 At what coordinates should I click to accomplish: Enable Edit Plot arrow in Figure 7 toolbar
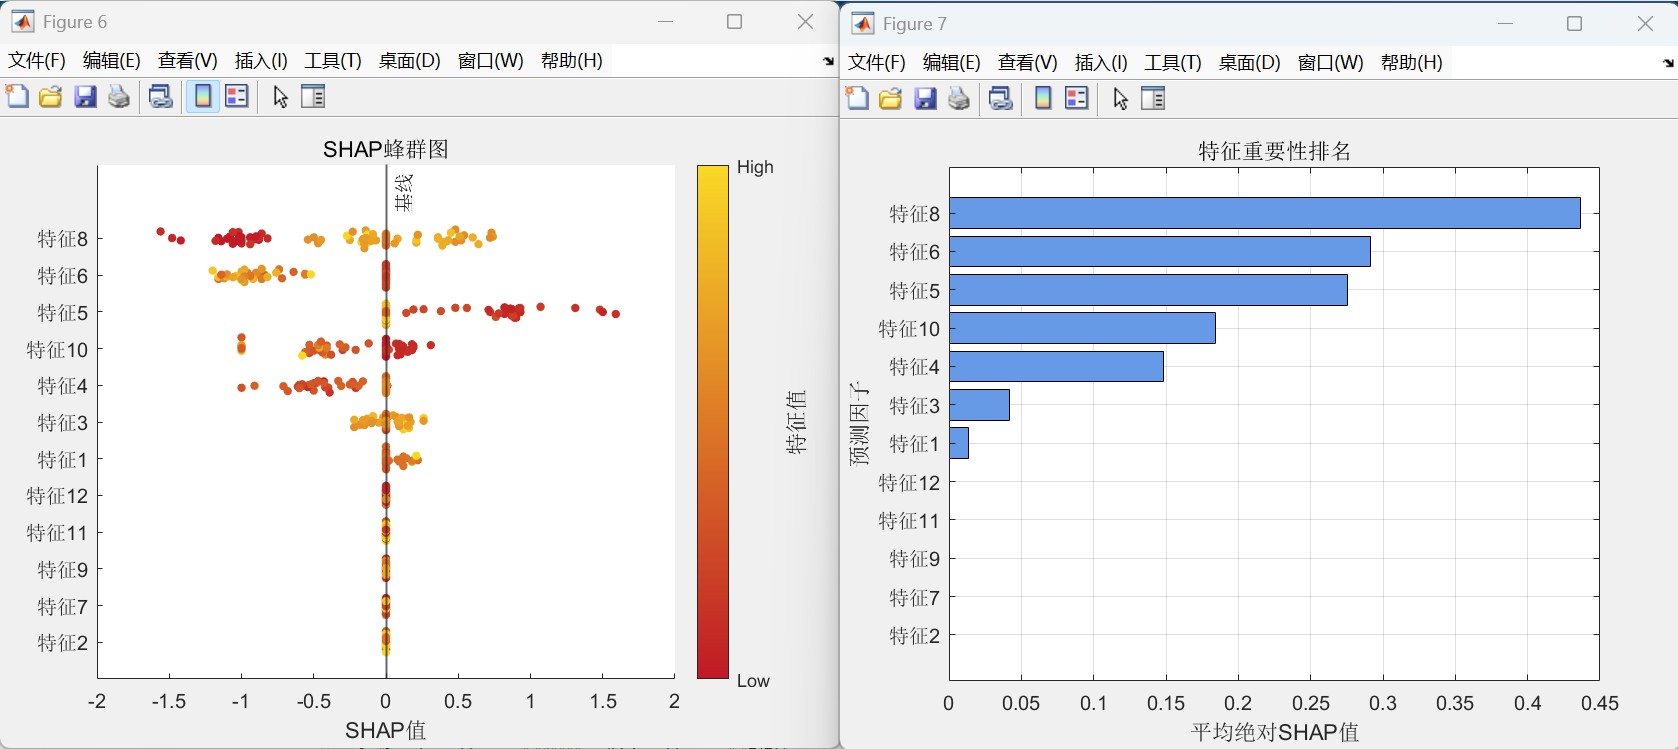1120,99
